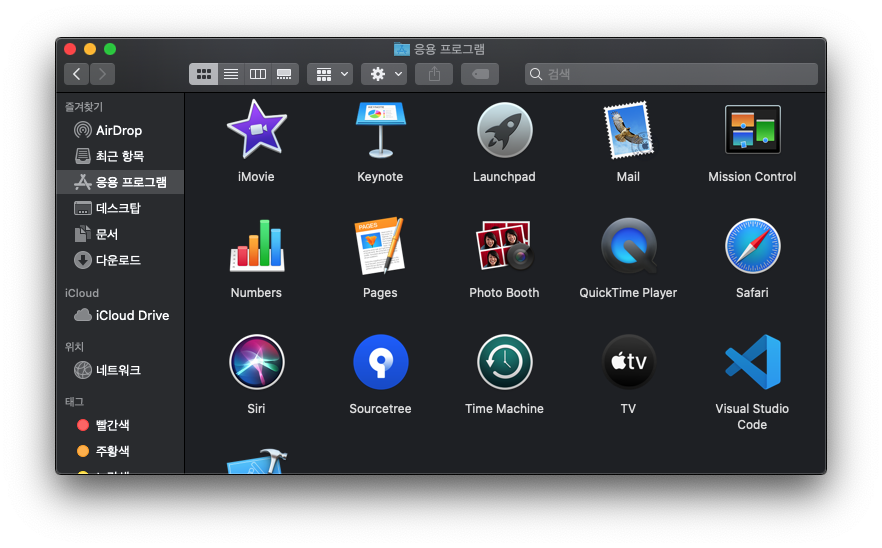Click the Sourcetree name label
The width and height of the screenshot is (882, 548).
(380, 408)
